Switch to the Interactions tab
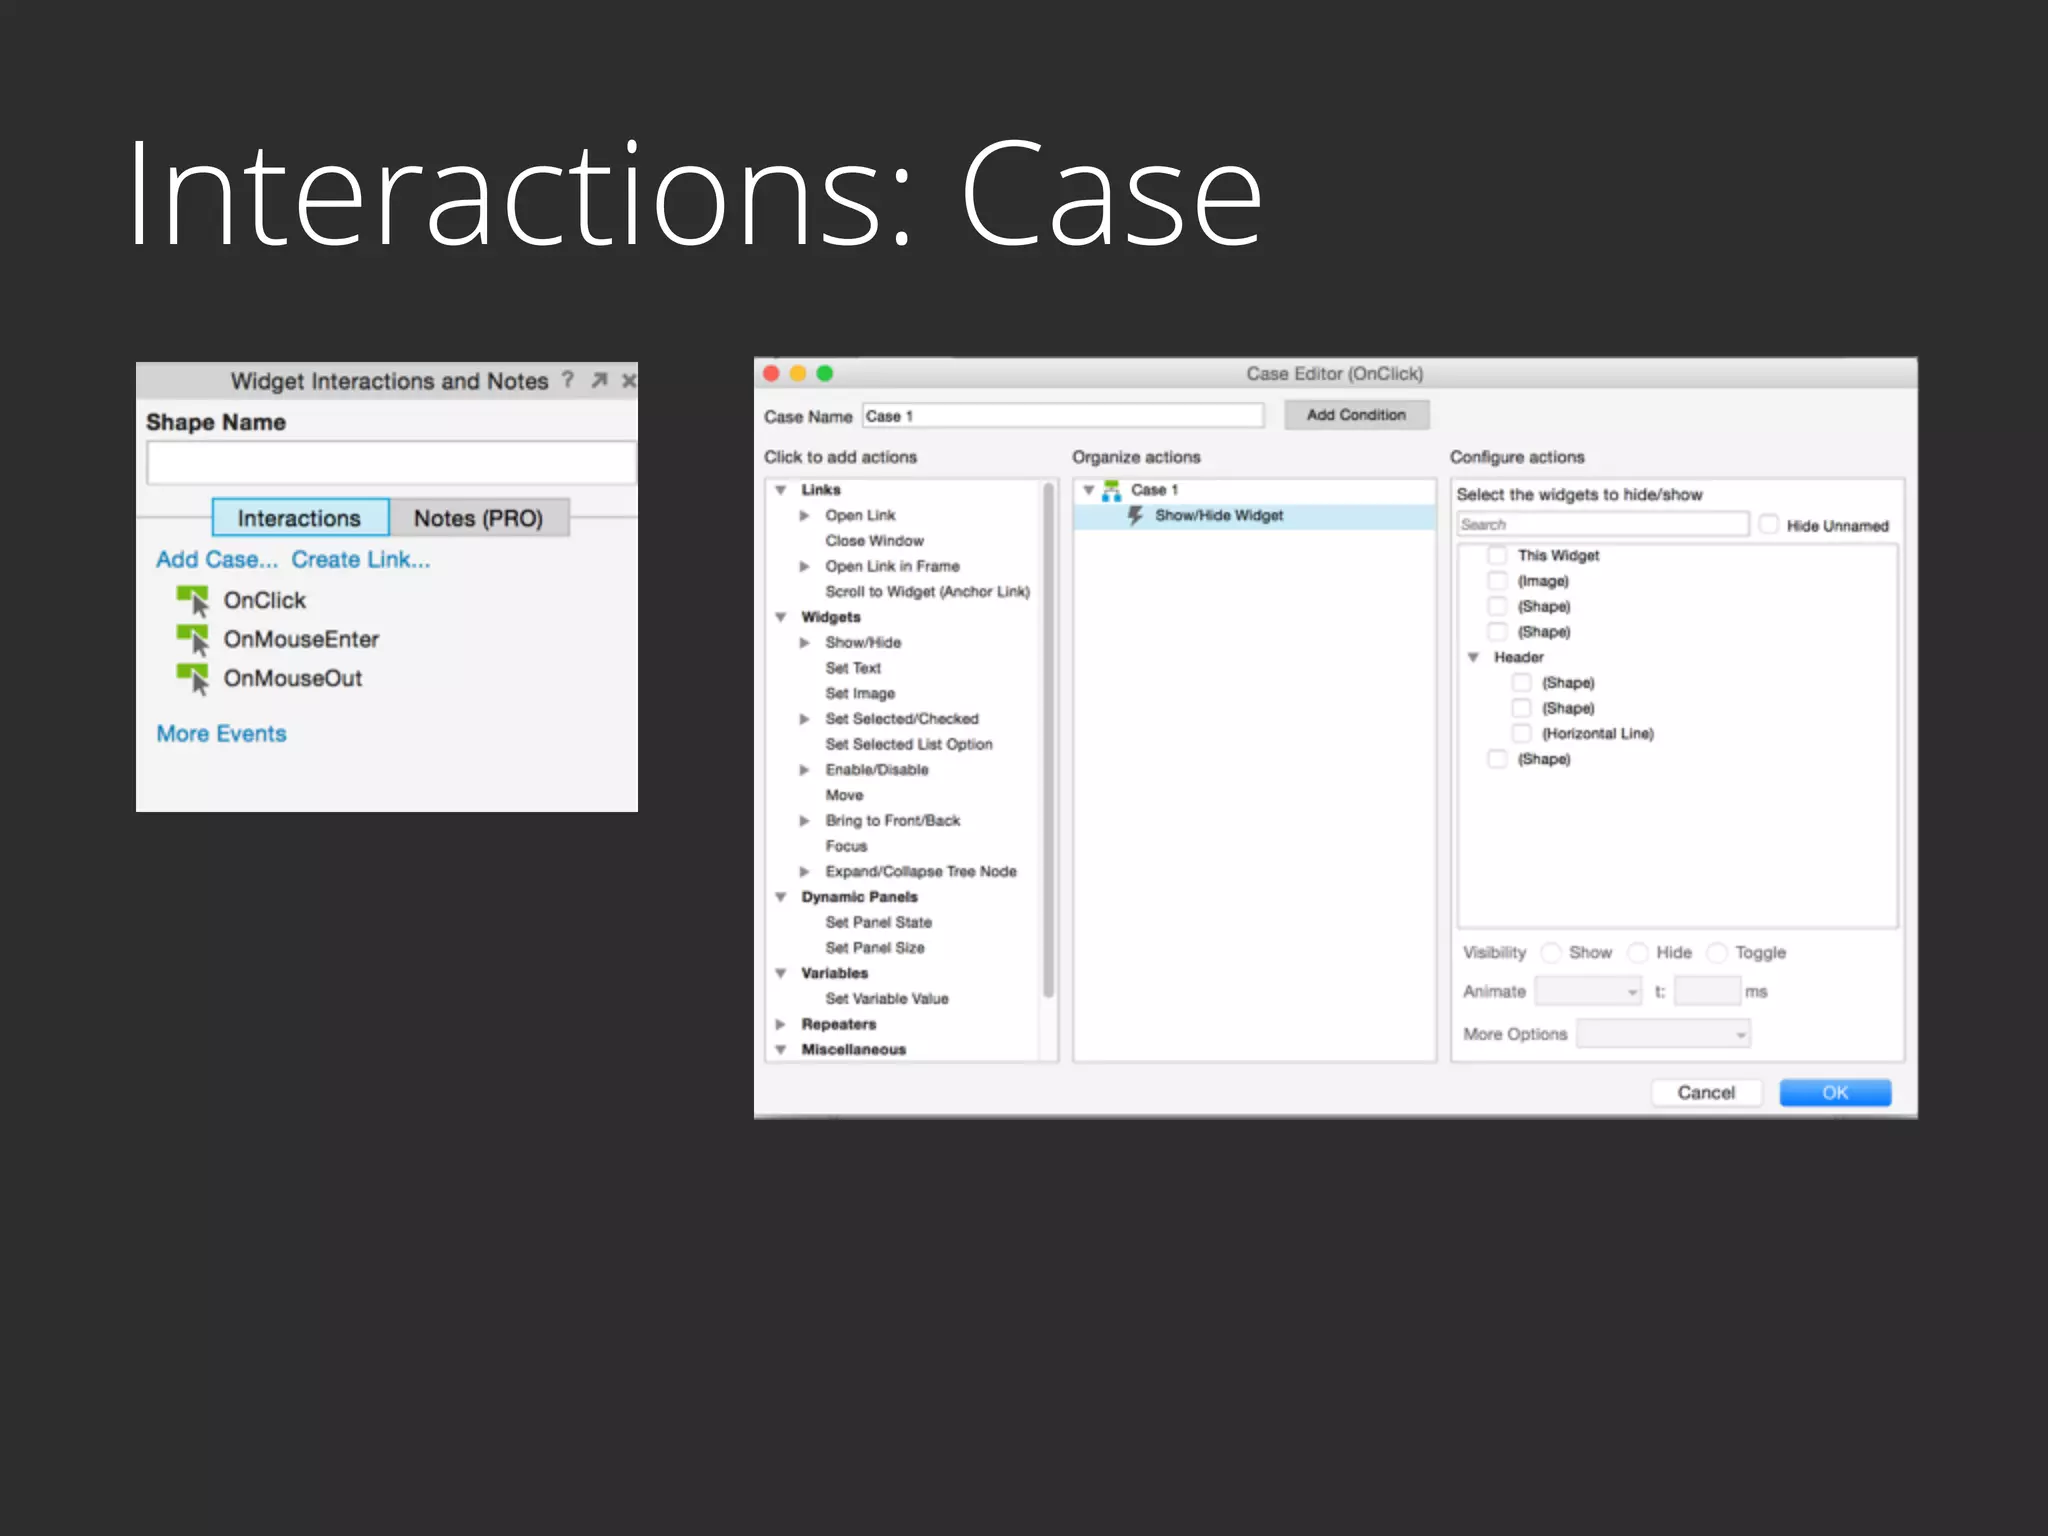This screenshot has width=2048, height=1536. tap(300, 518)
